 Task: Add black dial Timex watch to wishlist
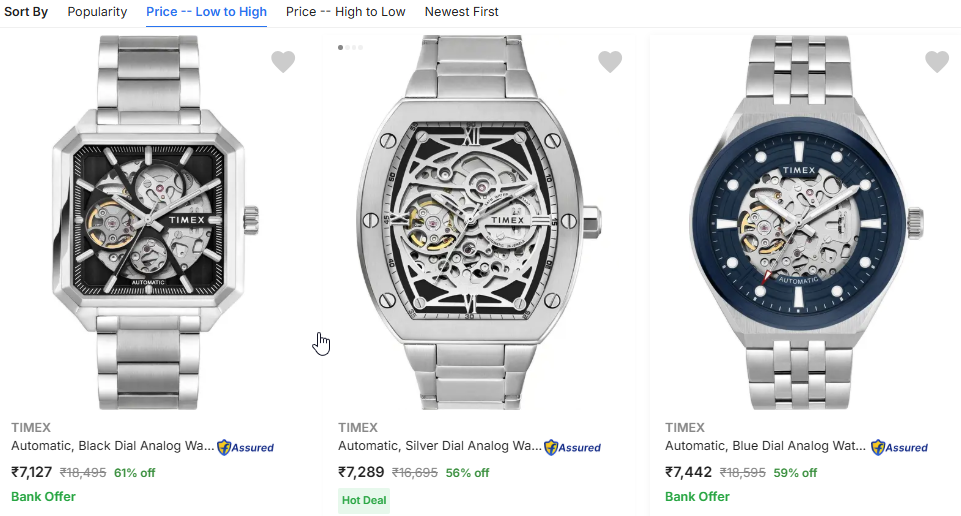tap(283, 62)
